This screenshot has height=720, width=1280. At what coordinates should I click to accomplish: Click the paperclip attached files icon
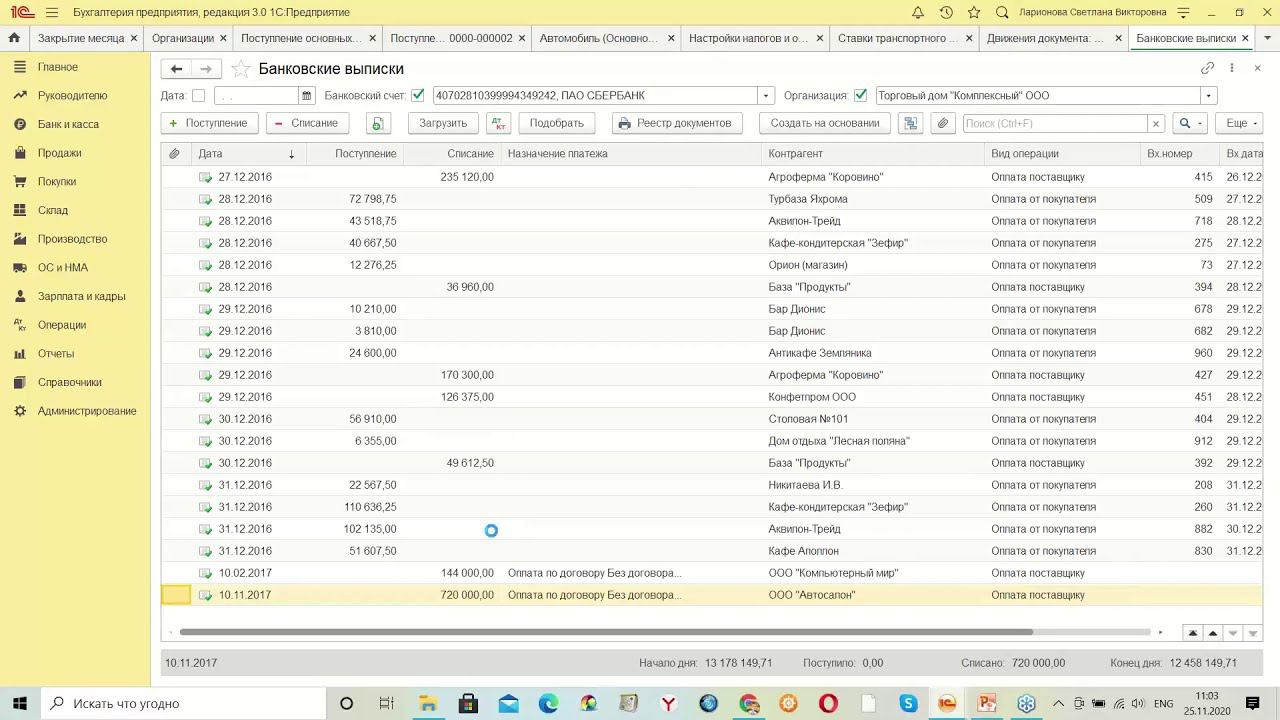pos(942,123)
